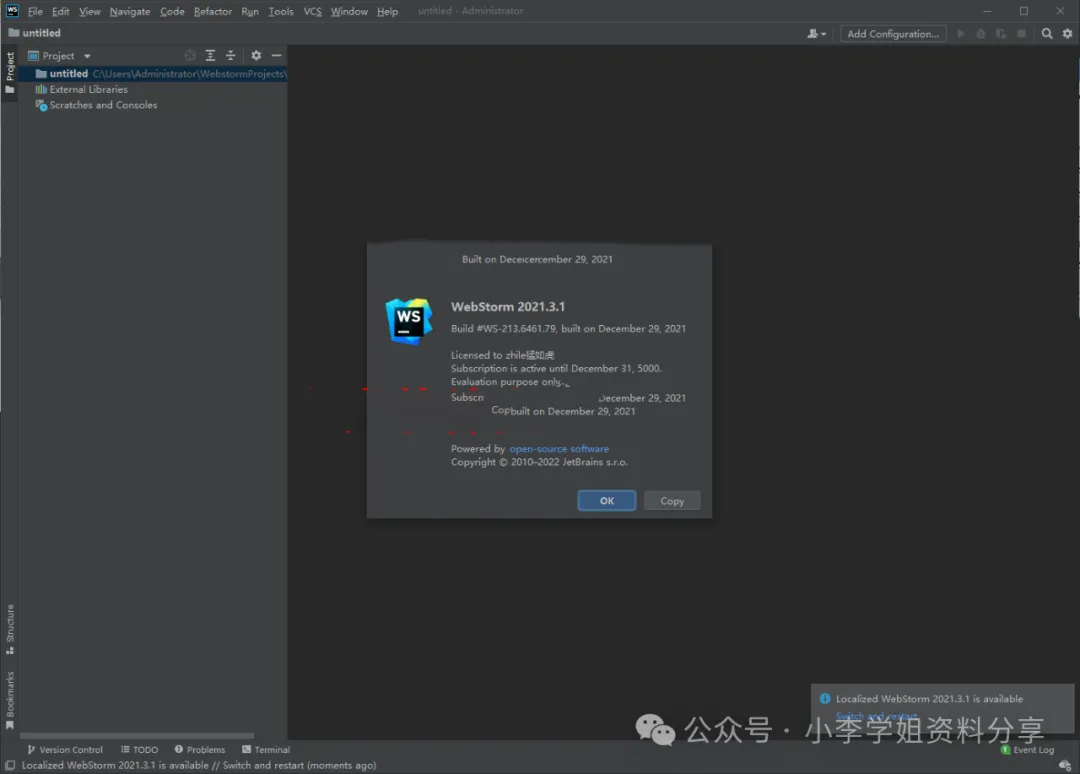Open the VCS menu
The image size is (1080, 774).
313,11
